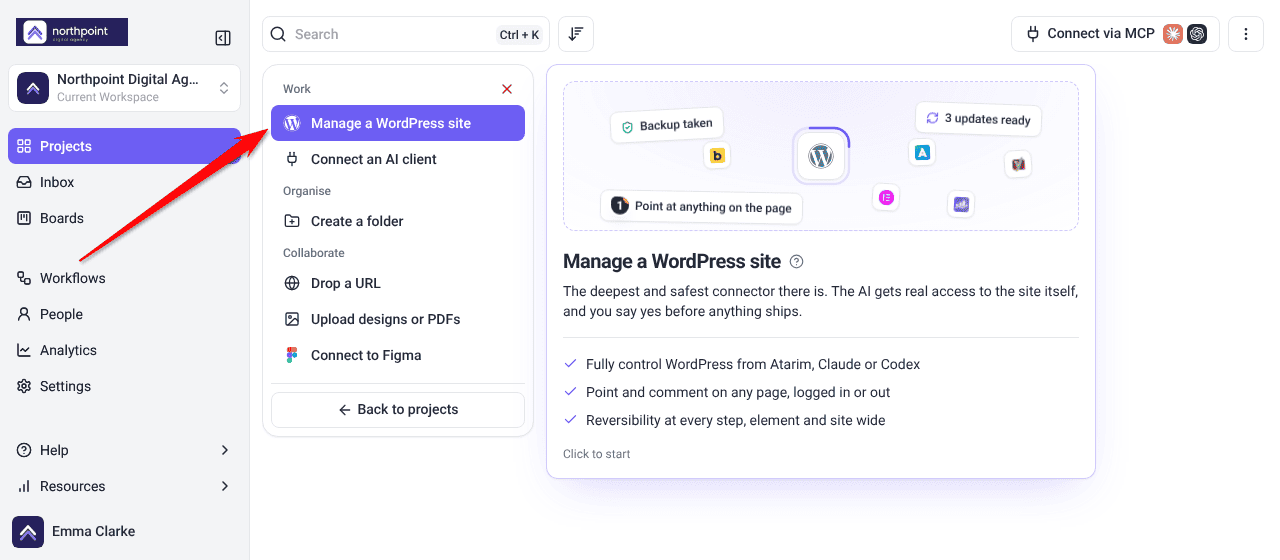This screenshot has width=1280, height=560.
Task: Click the red plugin icon at right of illustration
Action: point(1019,164)
